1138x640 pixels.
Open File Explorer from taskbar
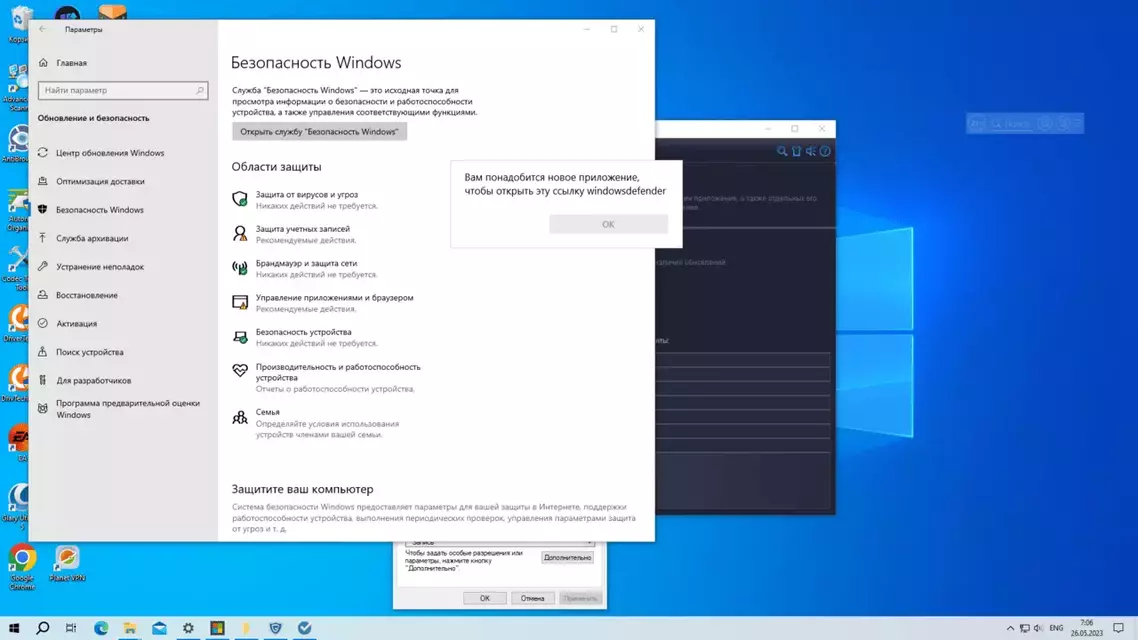pyautogui.click(x=130, y=628)
